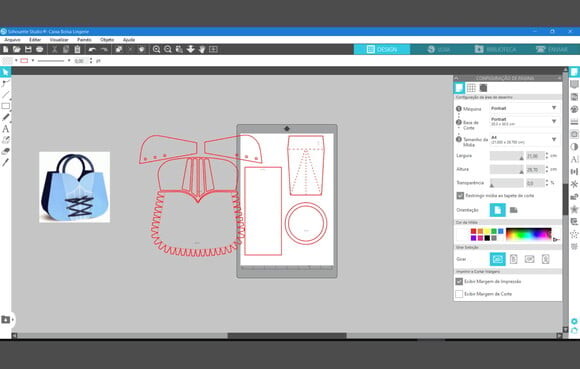Switch to the DESIGN tab
Screen dimensions: 580x369
[382, 49]
